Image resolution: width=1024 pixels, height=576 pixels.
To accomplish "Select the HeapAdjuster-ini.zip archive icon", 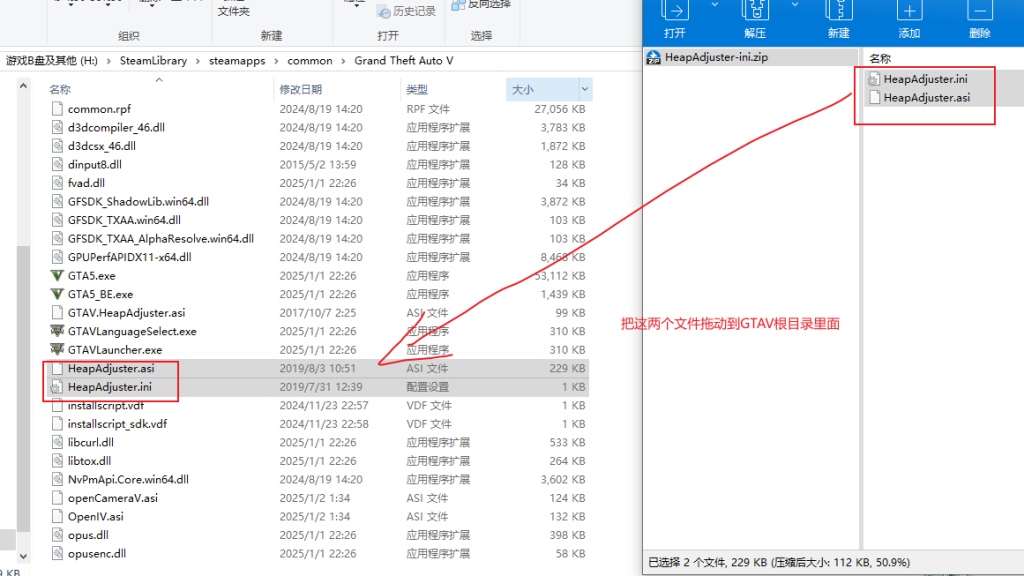I will pyautogui.click(x=654, y=57).
